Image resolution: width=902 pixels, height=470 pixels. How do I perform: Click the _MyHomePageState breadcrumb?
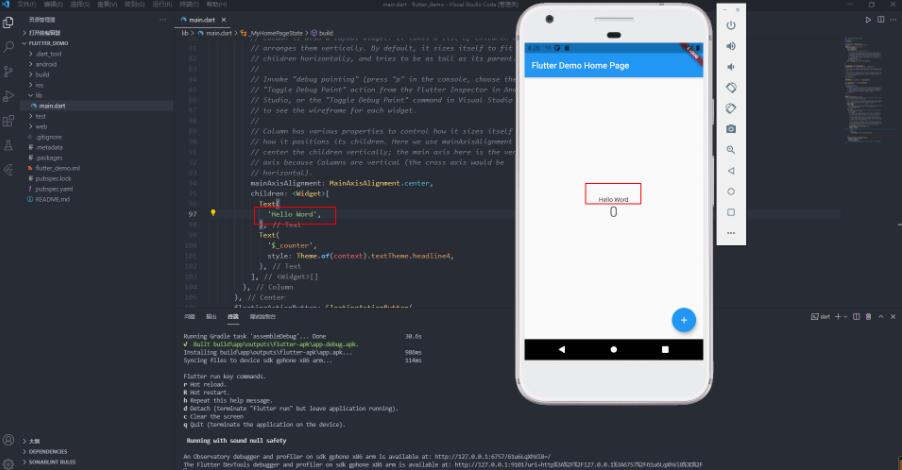pos(276,33)
